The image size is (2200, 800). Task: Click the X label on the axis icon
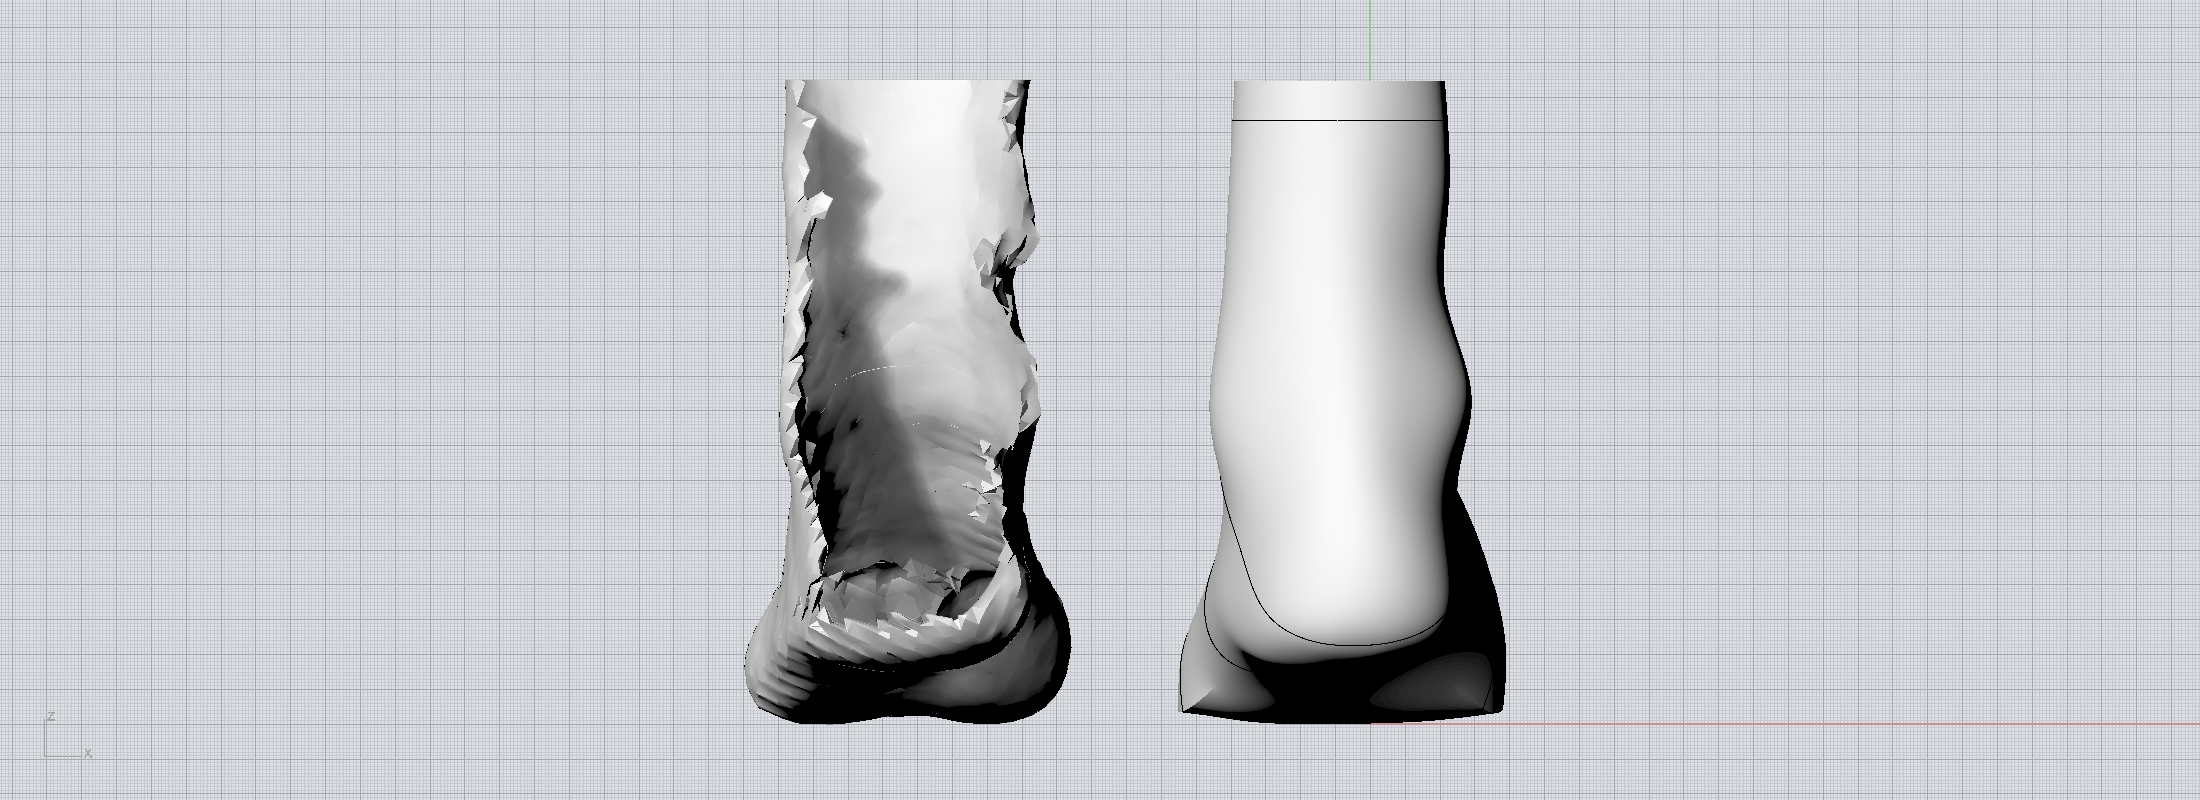click(x=88, y=753)
